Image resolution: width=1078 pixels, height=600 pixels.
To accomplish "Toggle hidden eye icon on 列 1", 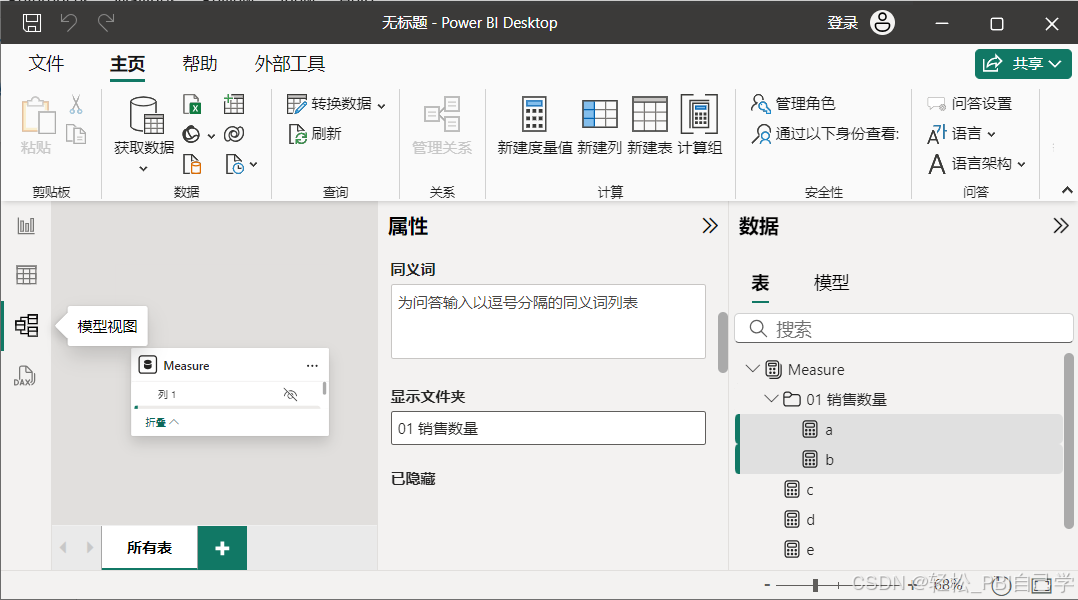I will 290,395.
